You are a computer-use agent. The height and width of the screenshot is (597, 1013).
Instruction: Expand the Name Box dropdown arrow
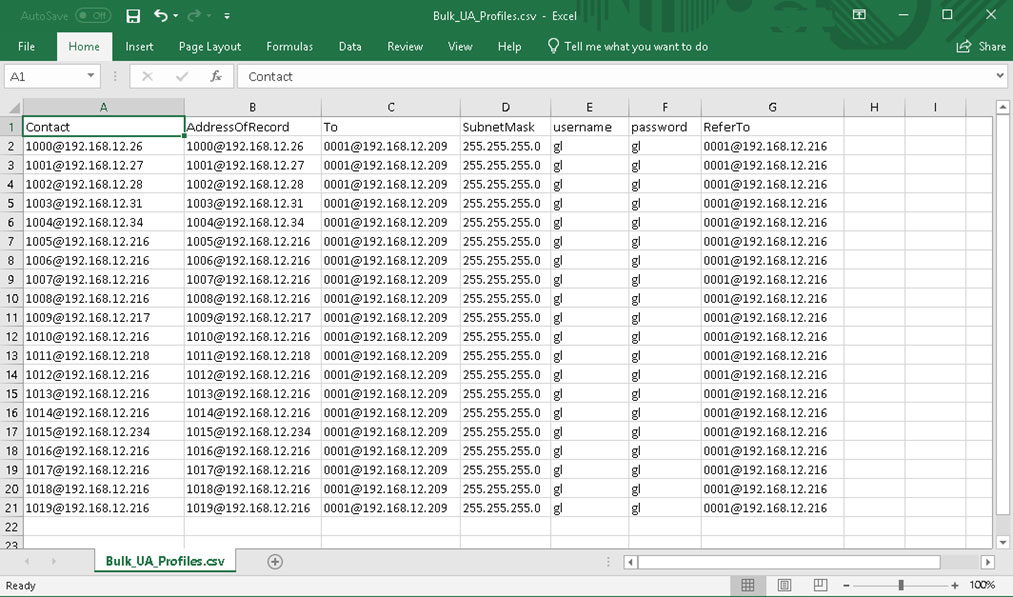tap(91, 76)
